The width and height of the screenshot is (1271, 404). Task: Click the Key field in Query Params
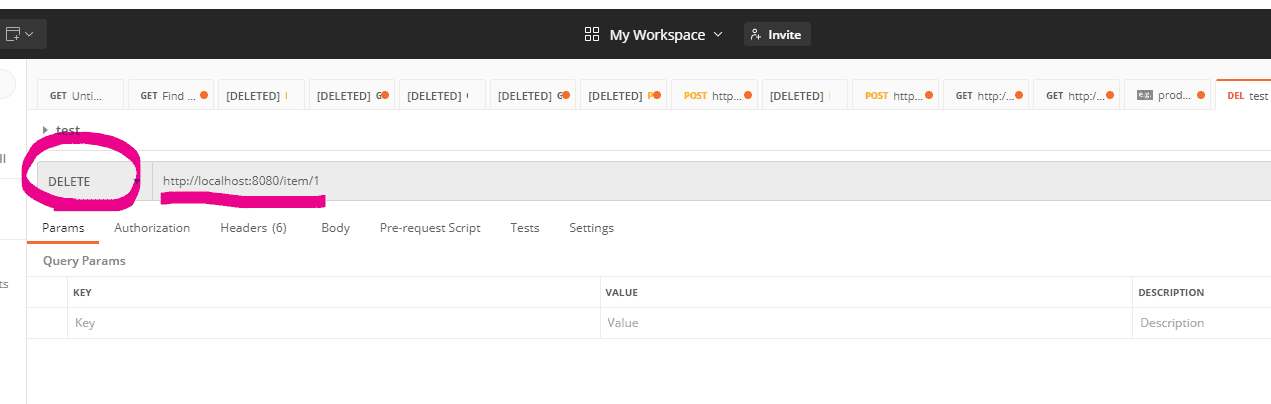[330, 323]
